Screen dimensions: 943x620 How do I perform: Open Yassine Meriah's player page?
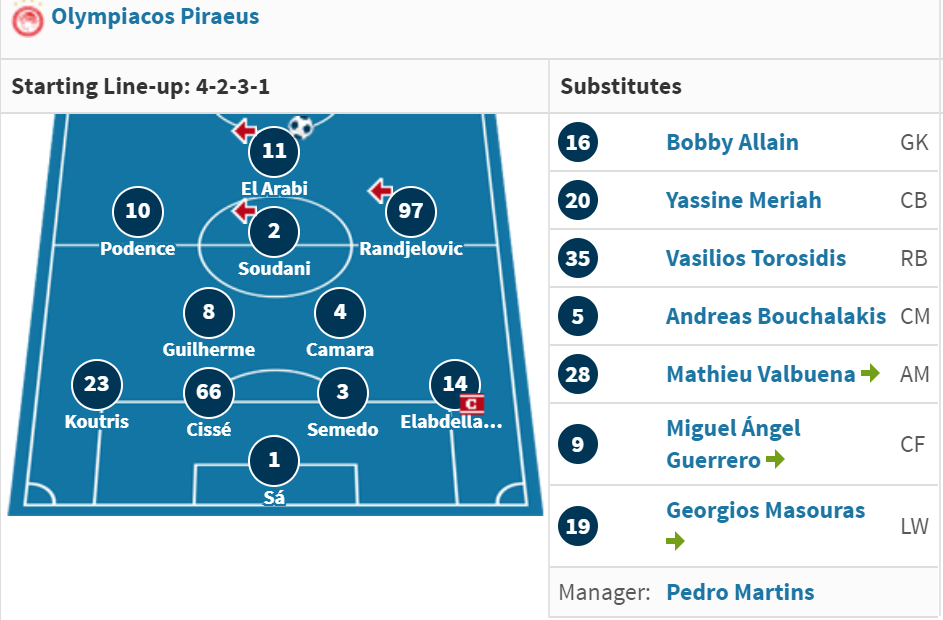743,200
